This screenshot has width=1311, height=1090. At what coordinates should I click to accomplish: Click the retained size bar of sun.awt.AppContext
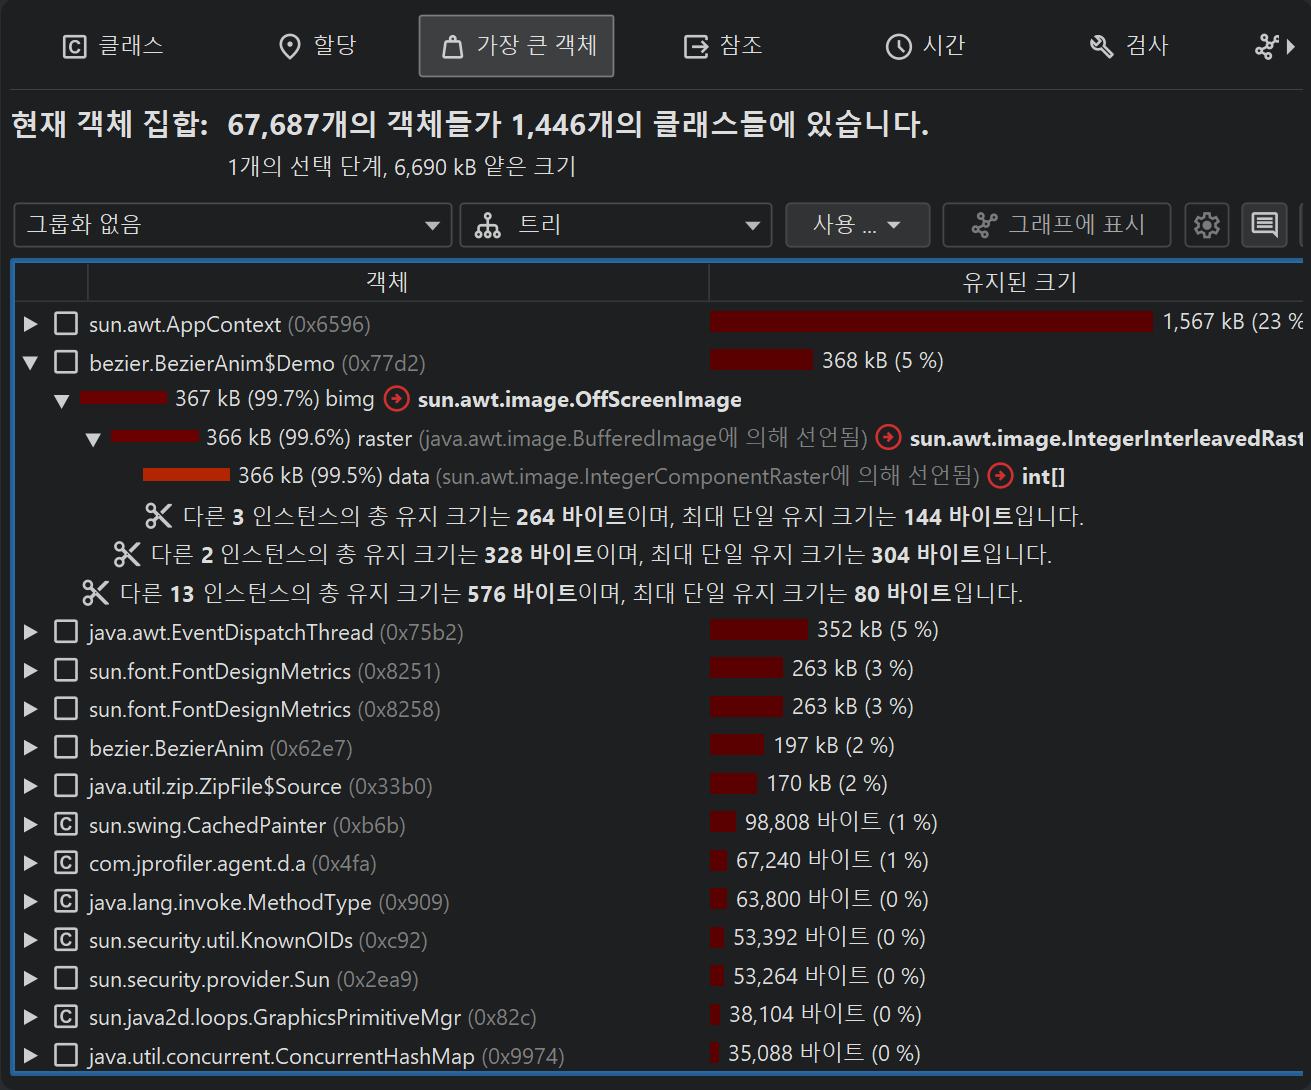coord(930,322)
